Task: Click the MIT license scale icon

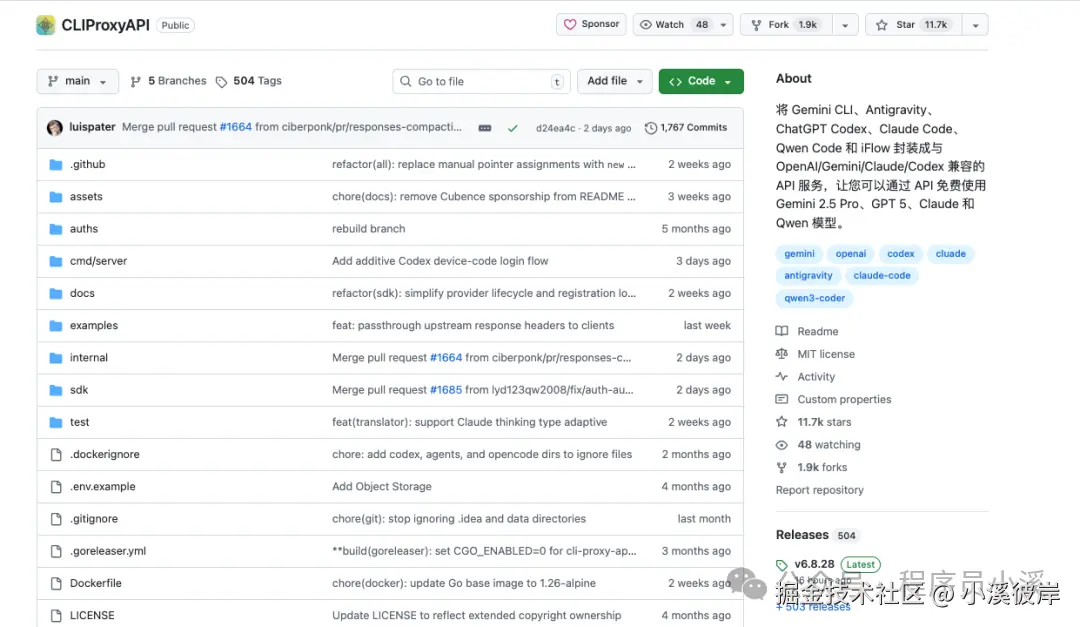Action: pos(782,354)
